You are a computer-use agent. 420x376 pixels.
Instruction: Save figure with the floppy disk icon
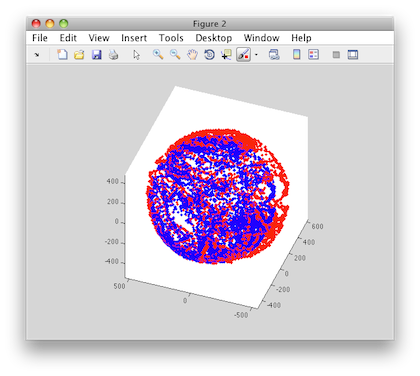pos(97,55)
